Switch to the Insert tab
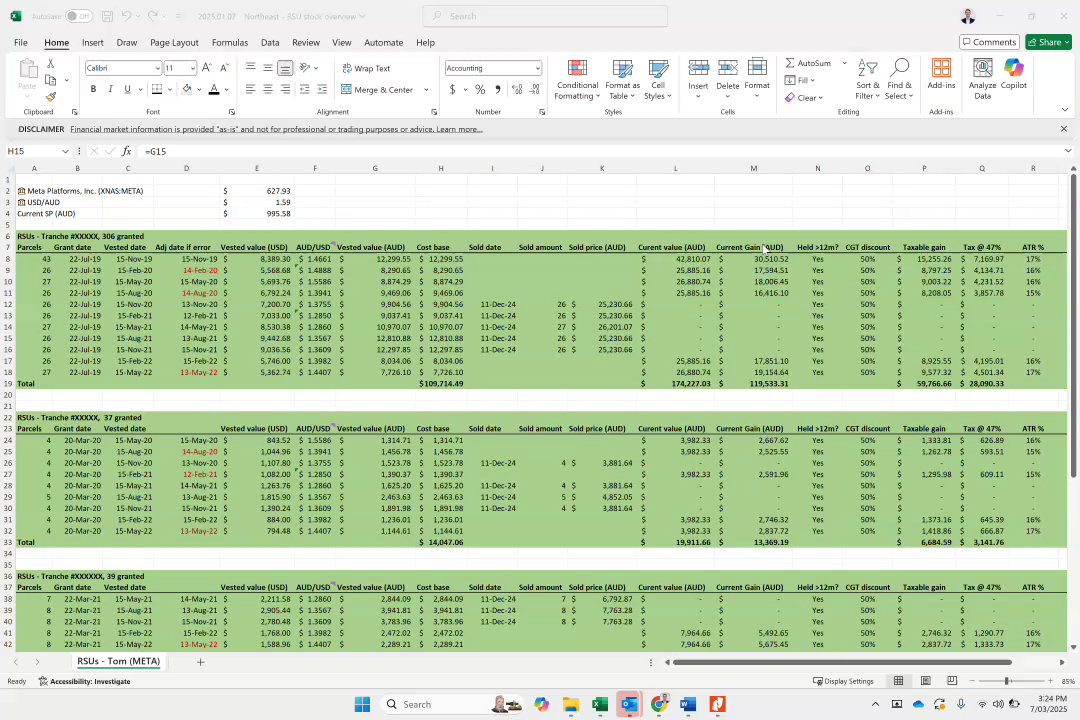 click(93, 42)
